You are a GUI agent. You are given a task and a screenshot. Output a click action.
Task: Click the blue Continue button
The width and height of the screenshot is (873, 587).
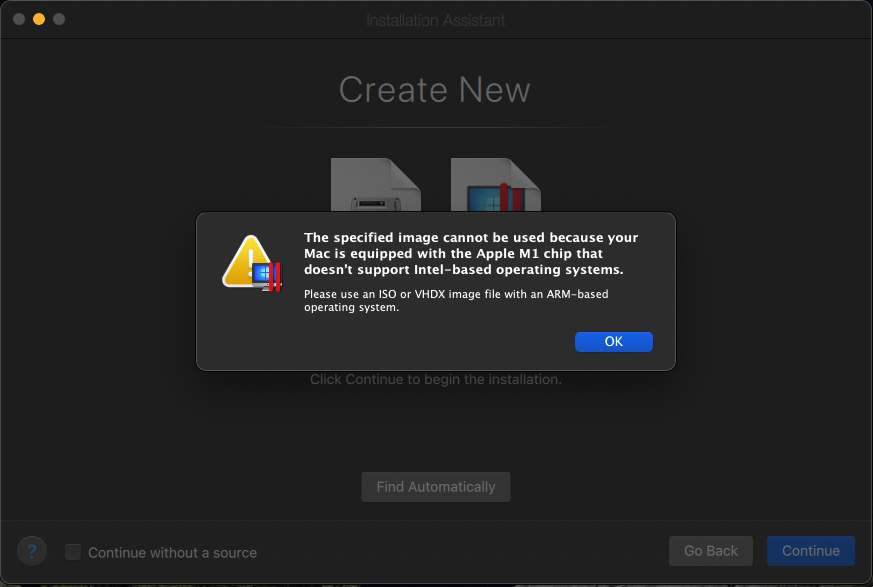(811, 551)
